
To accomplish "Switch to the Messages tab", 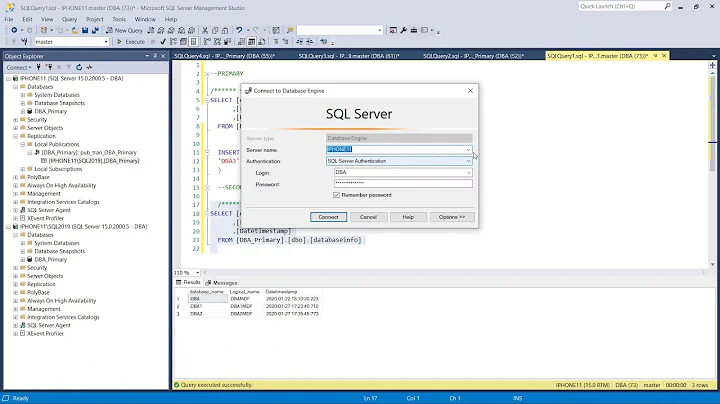I will pos(221,283).
